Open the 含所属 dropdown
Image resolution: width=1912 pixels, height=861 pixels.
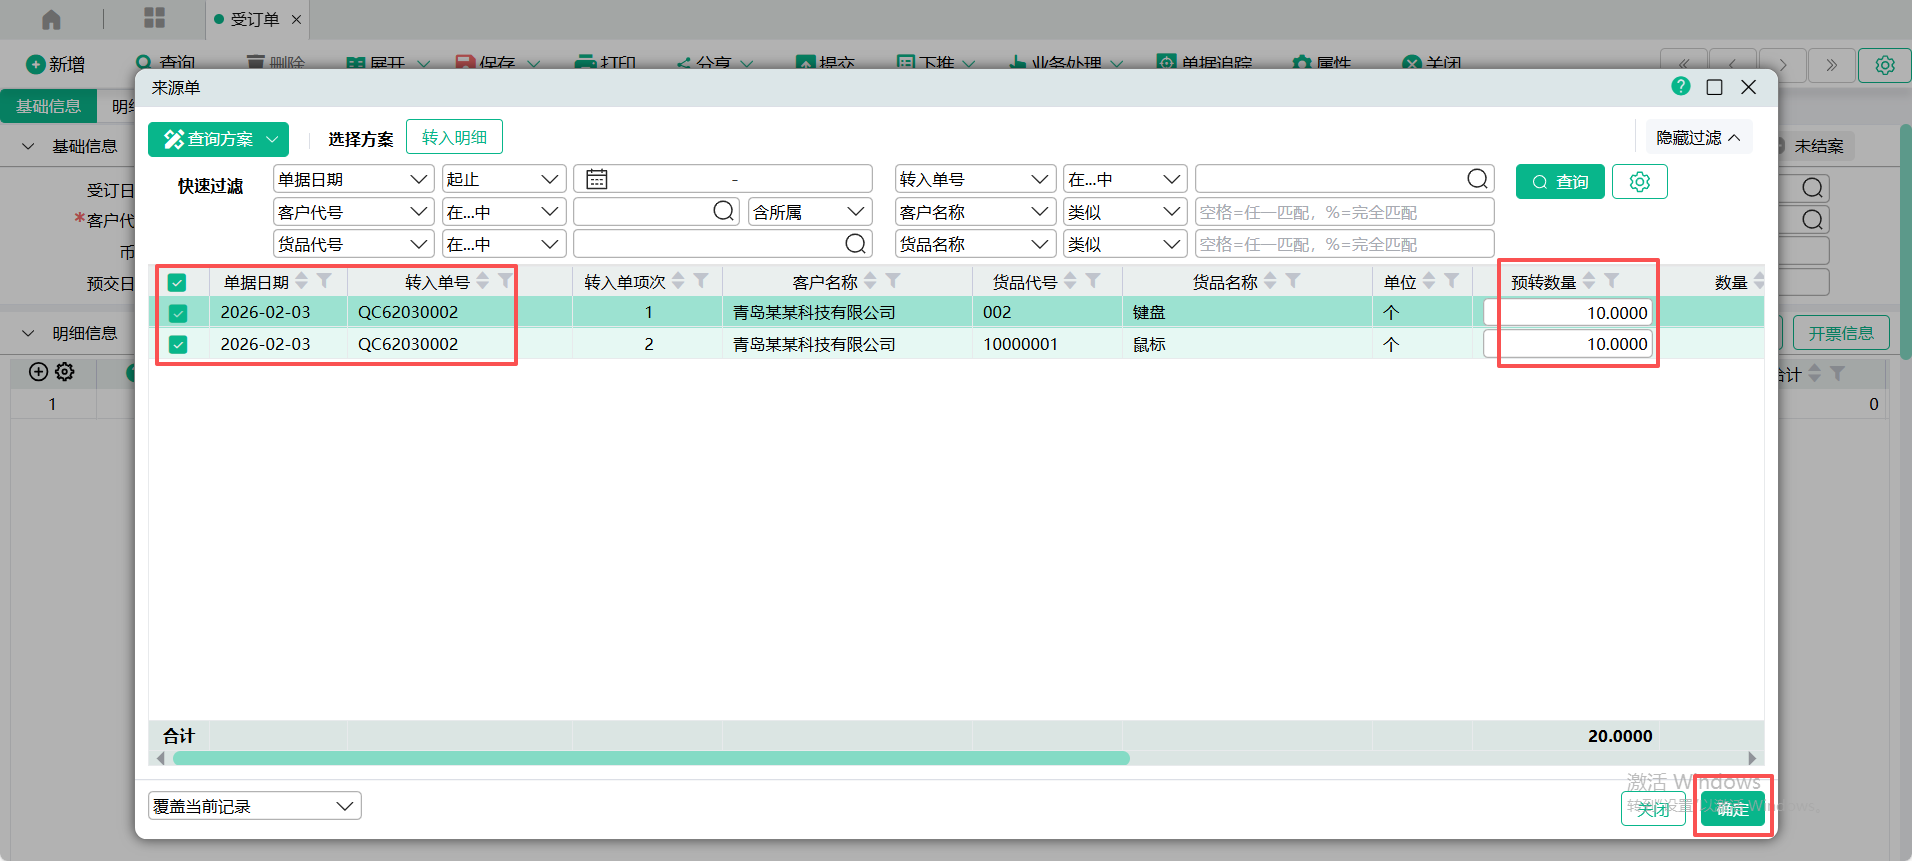coord(808,212)
